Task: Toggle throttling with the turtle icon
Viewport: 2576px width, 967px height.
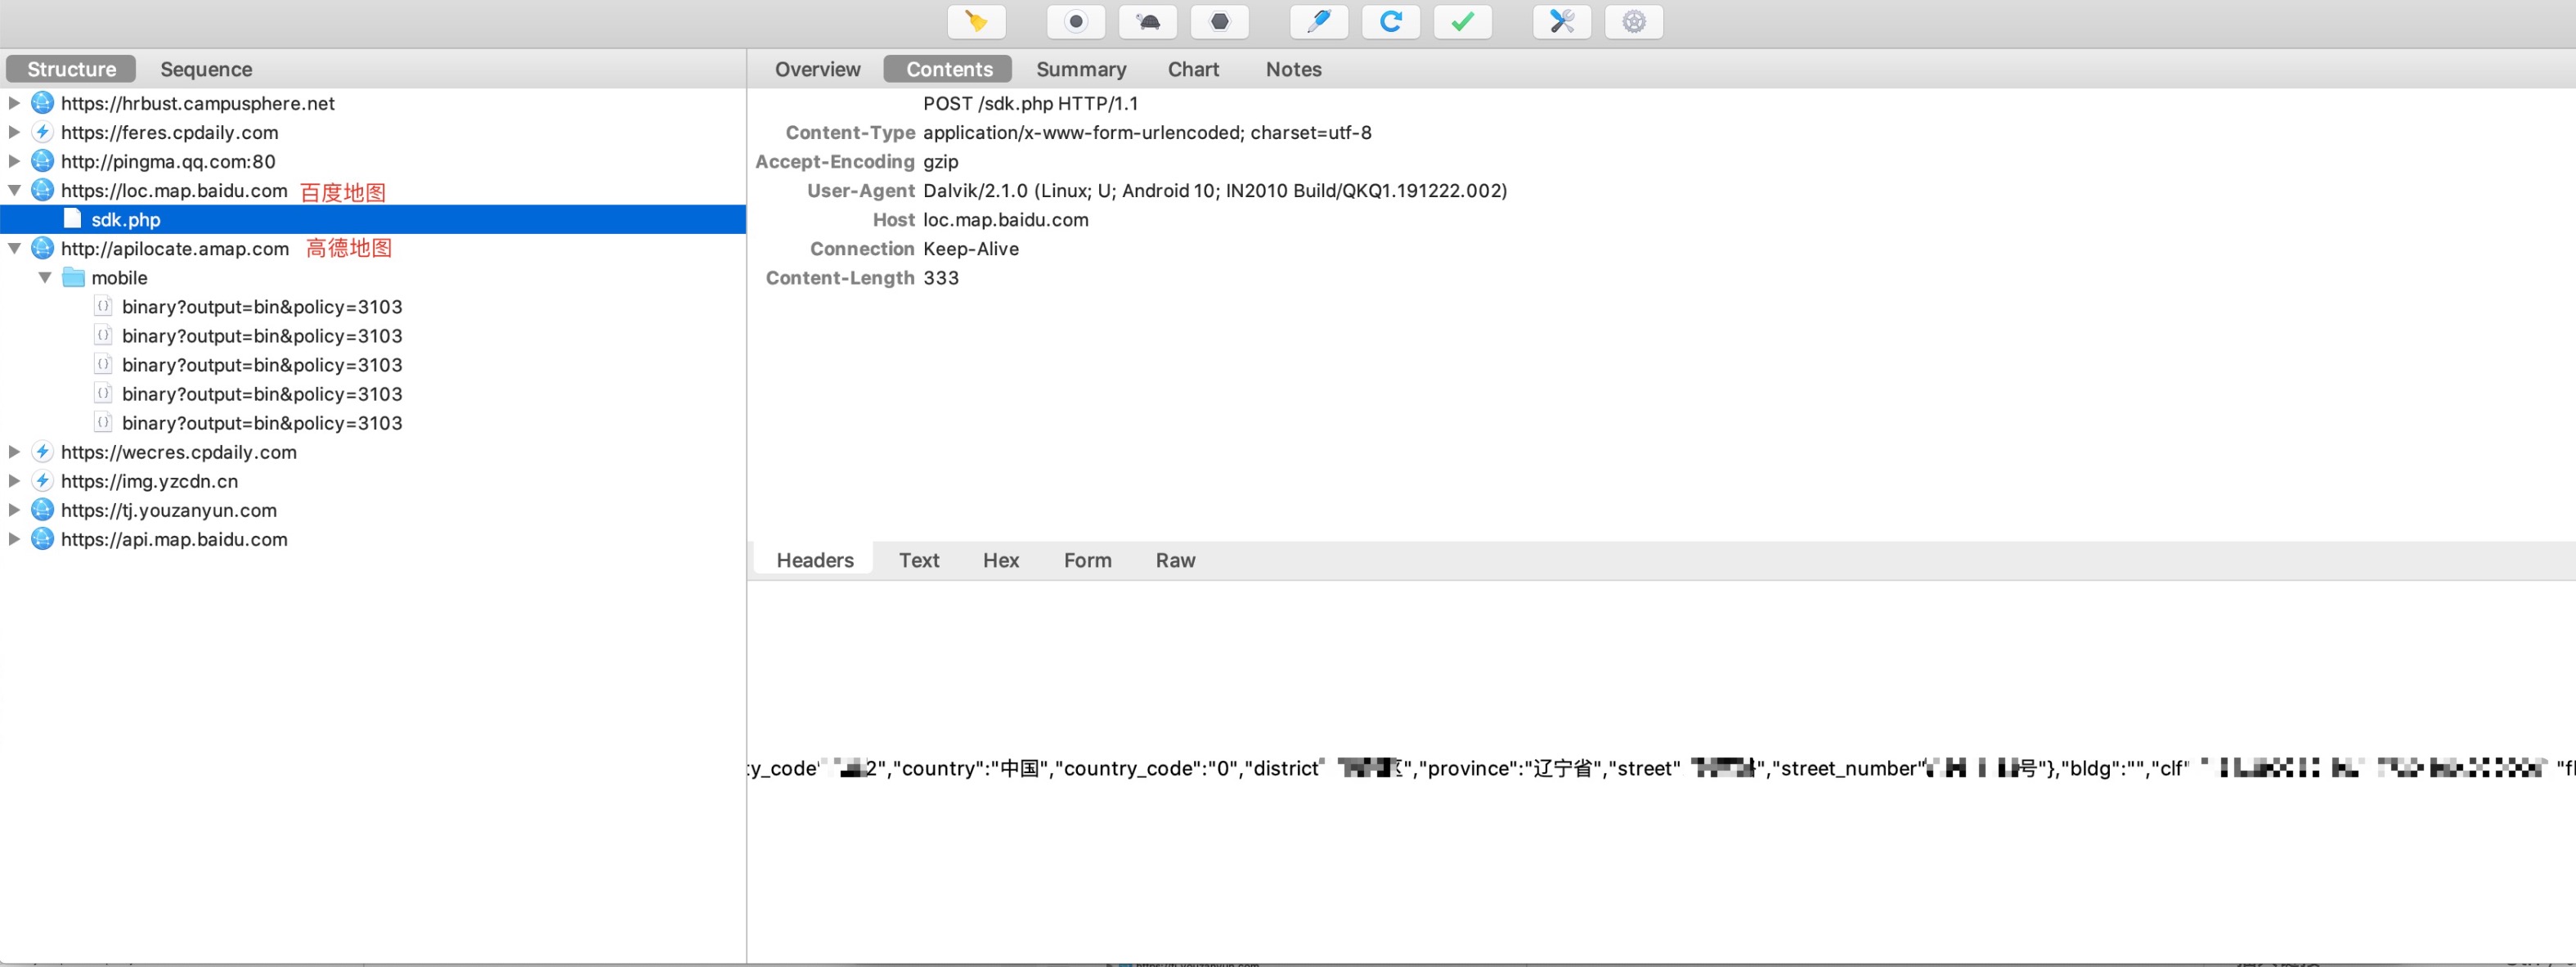Action: (1148, 21)
